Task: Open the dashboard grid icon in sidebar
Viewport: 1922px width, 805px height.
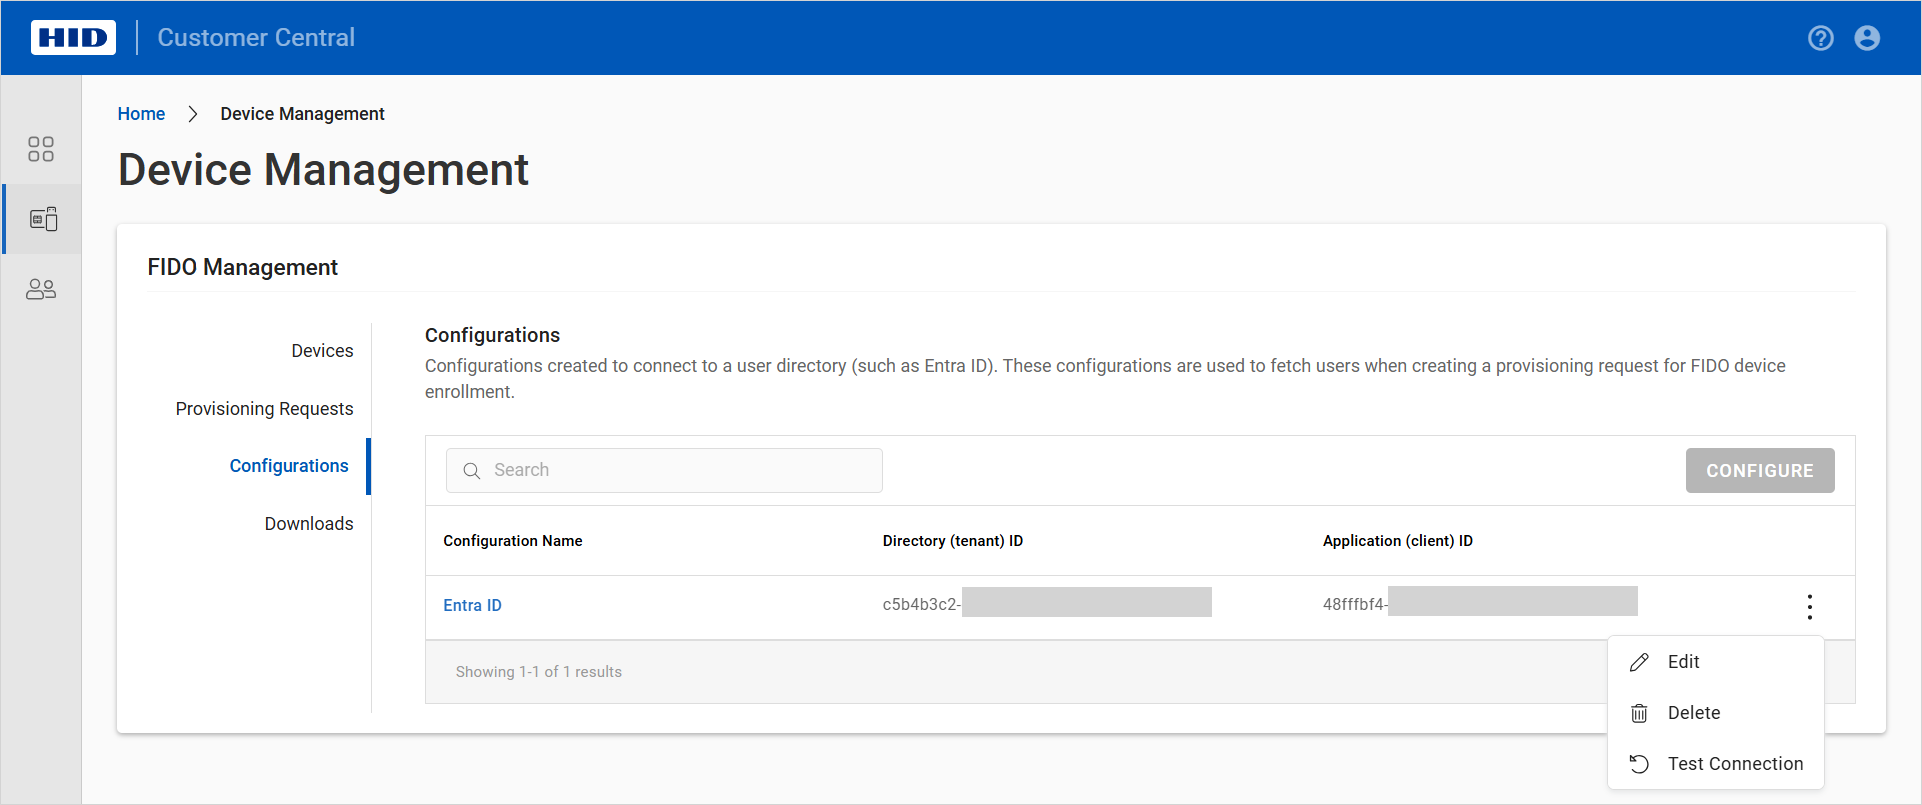Action: pos(41,149)
